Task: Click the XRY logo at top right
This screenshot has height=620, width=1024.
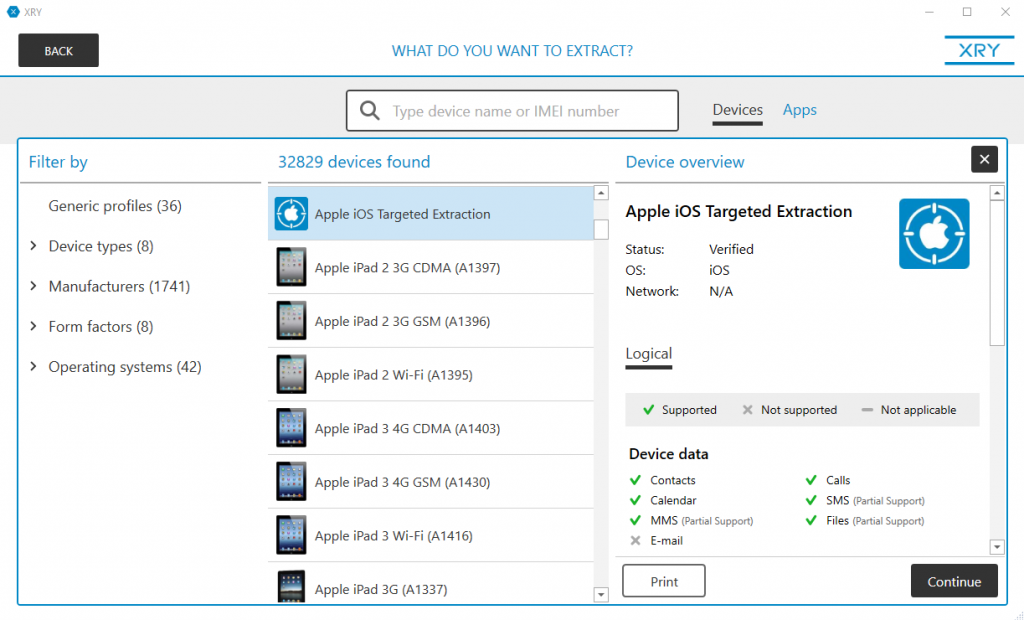Action: tap(979, 50)
